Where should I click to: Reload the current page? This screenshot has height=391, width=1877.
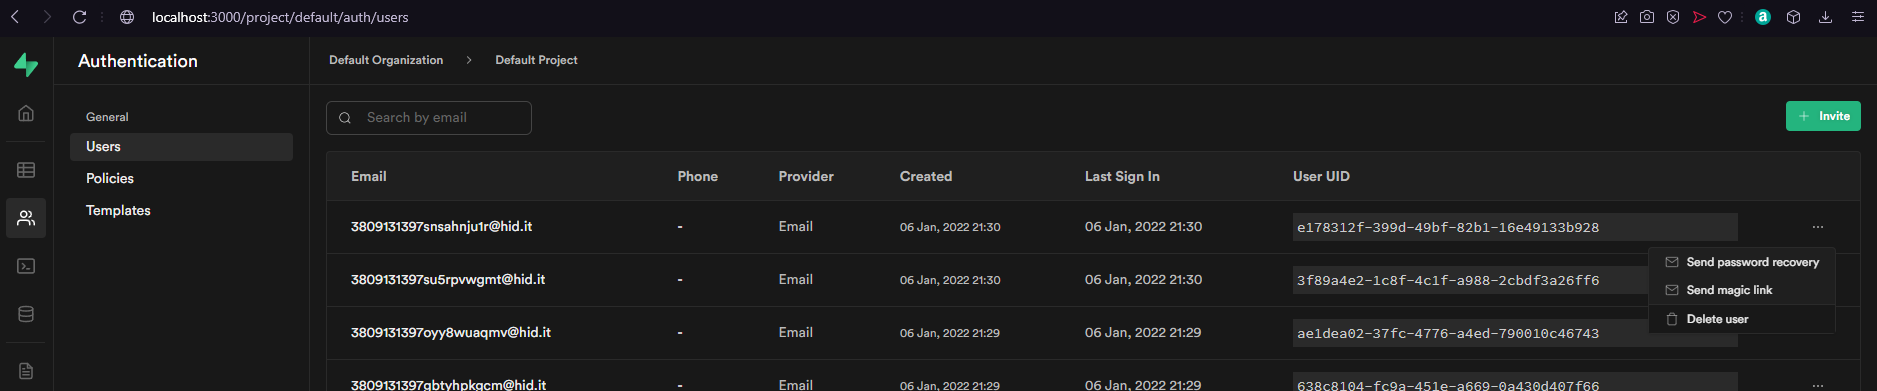[80, 17]
